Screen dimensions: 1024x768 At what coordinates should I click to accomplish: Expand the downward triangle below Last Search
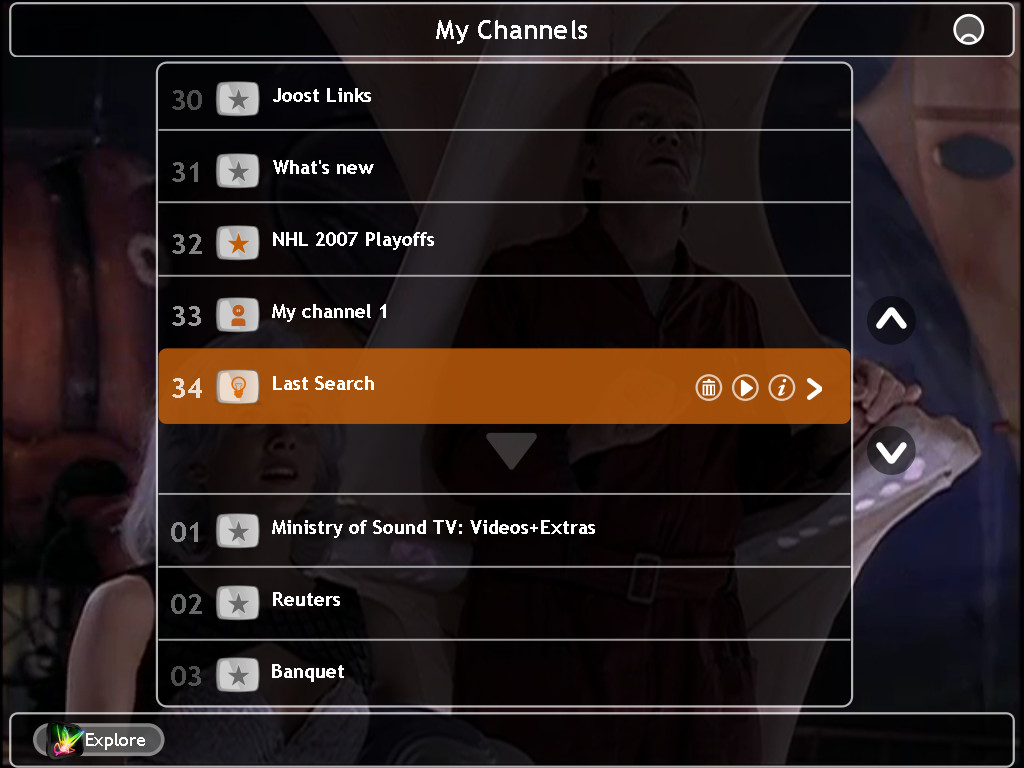click(x=511, y=451)
